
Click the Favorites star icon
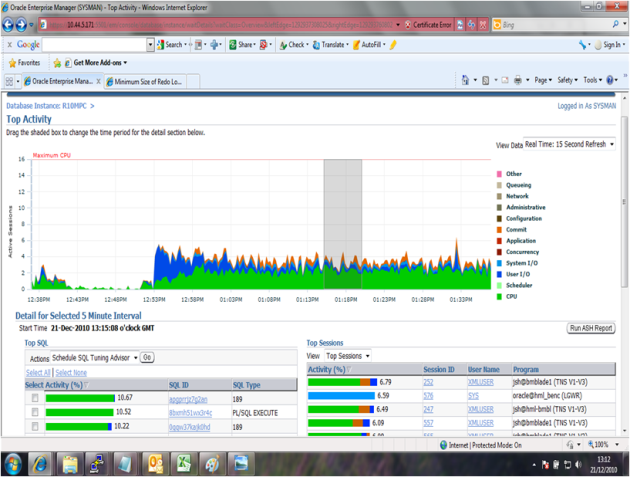click(12, 63)
